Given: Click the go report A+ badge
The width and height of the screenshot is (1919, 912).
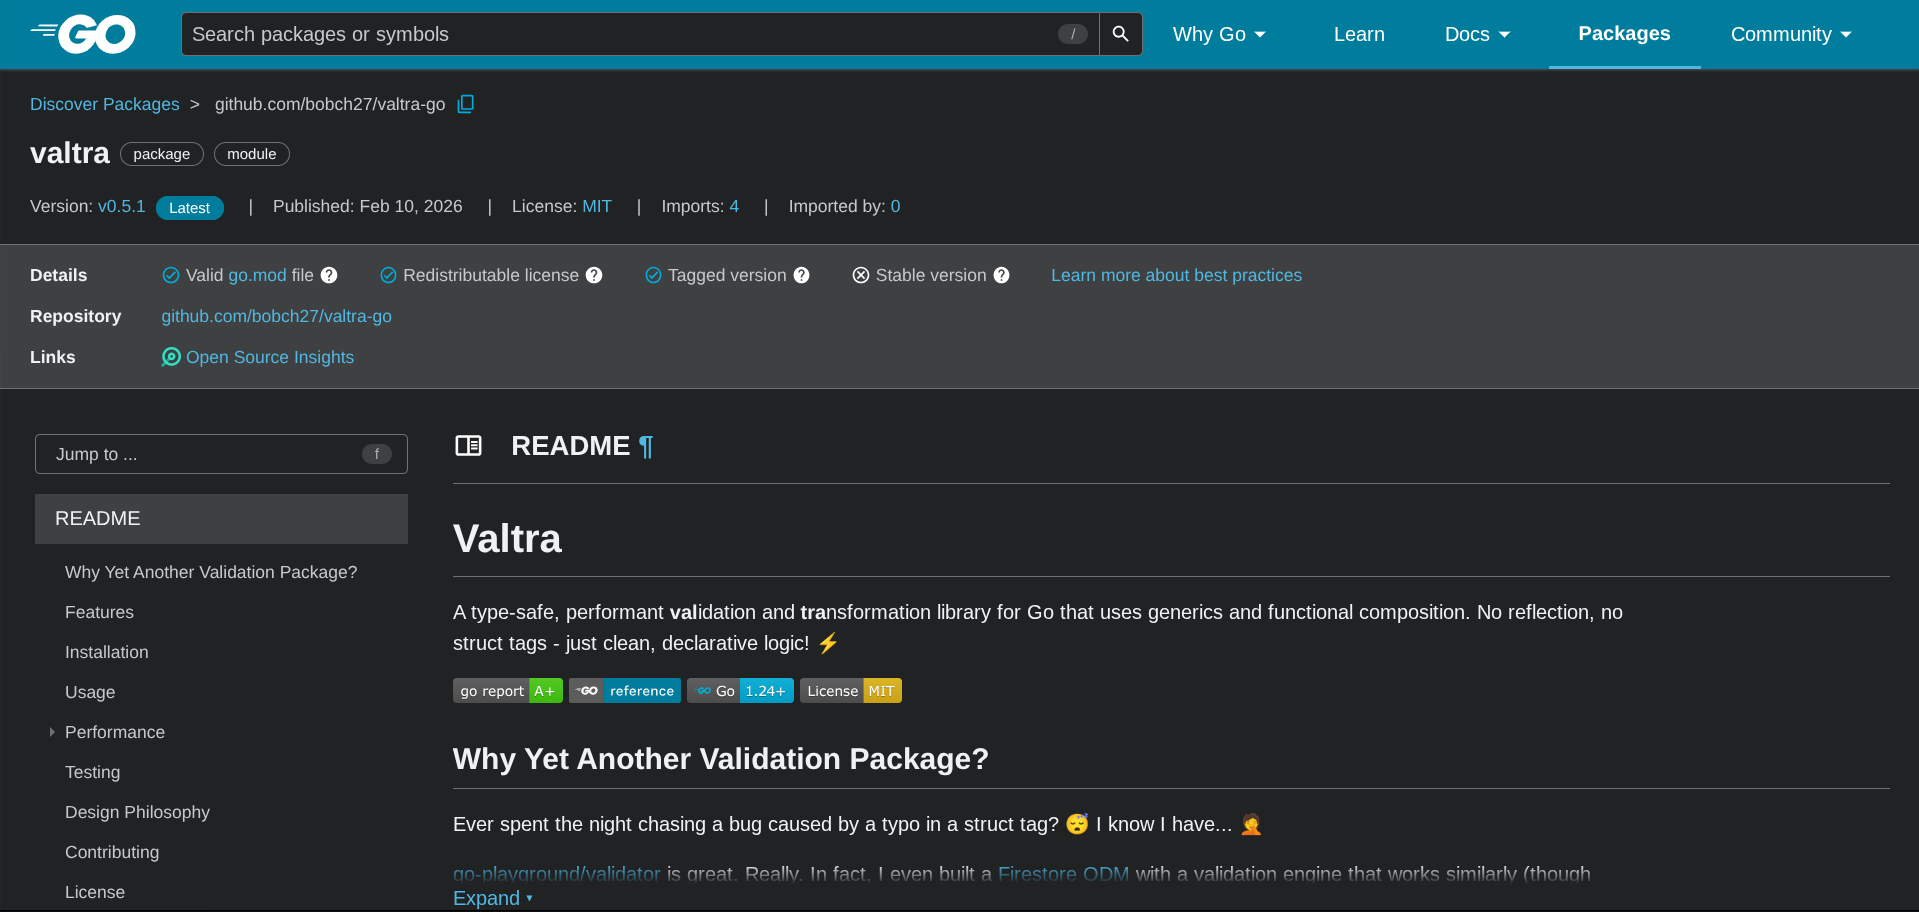Looking at the screenshot, I should [x=507, y=691].
